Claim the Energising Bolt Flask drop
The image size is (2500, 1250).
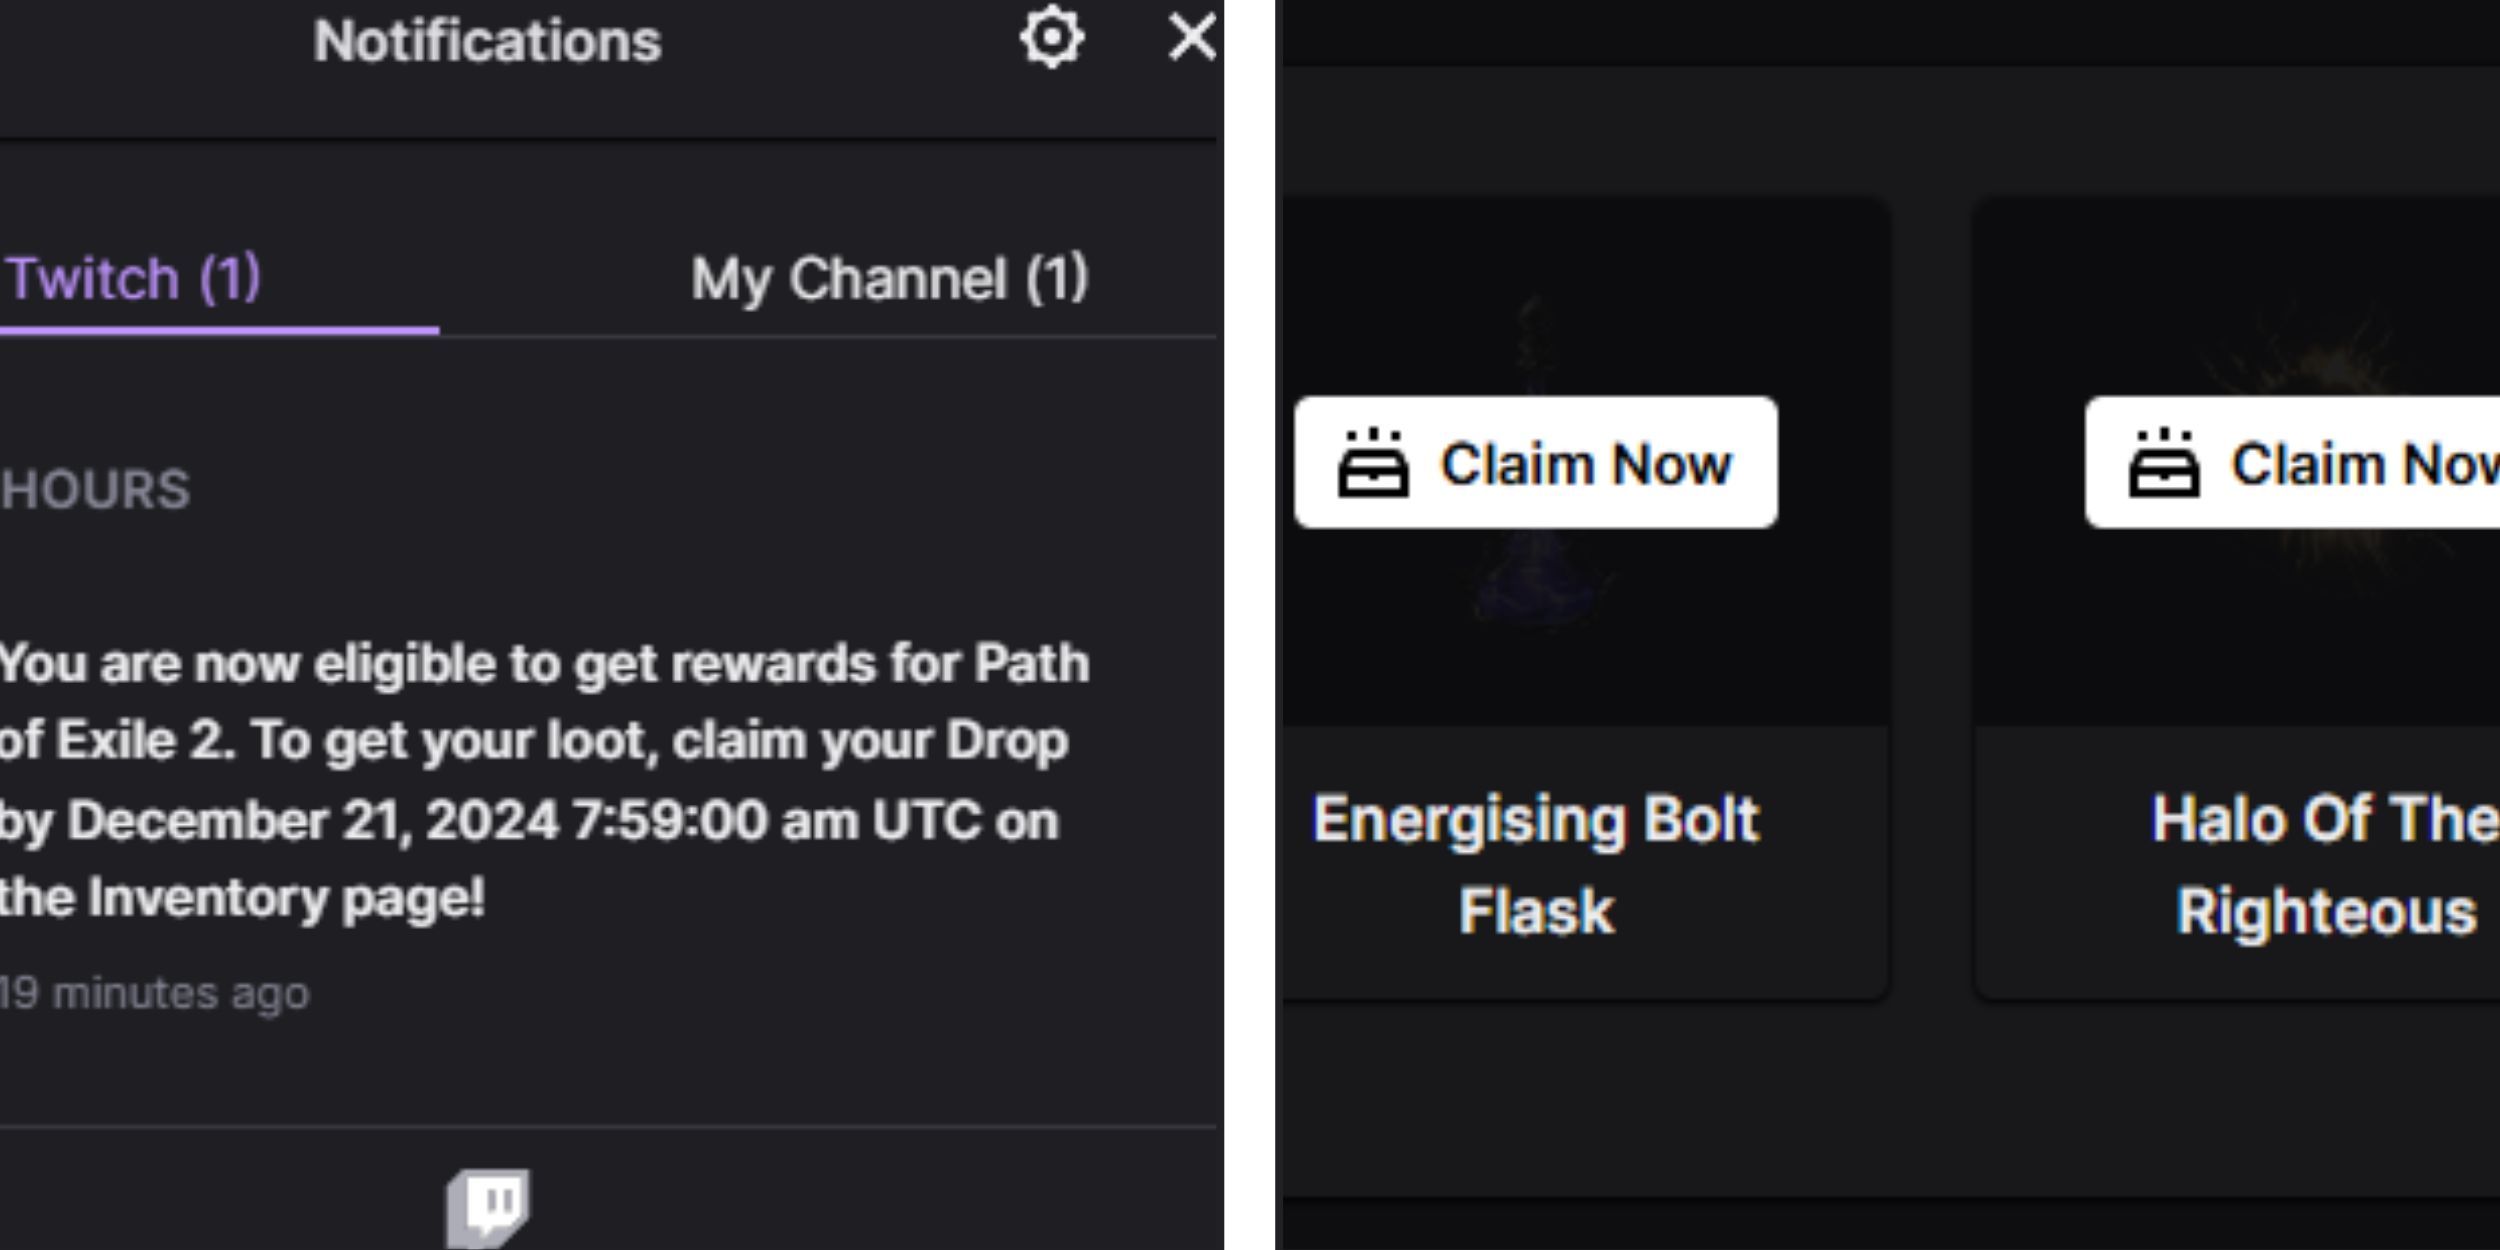[x=1534, y=462]
